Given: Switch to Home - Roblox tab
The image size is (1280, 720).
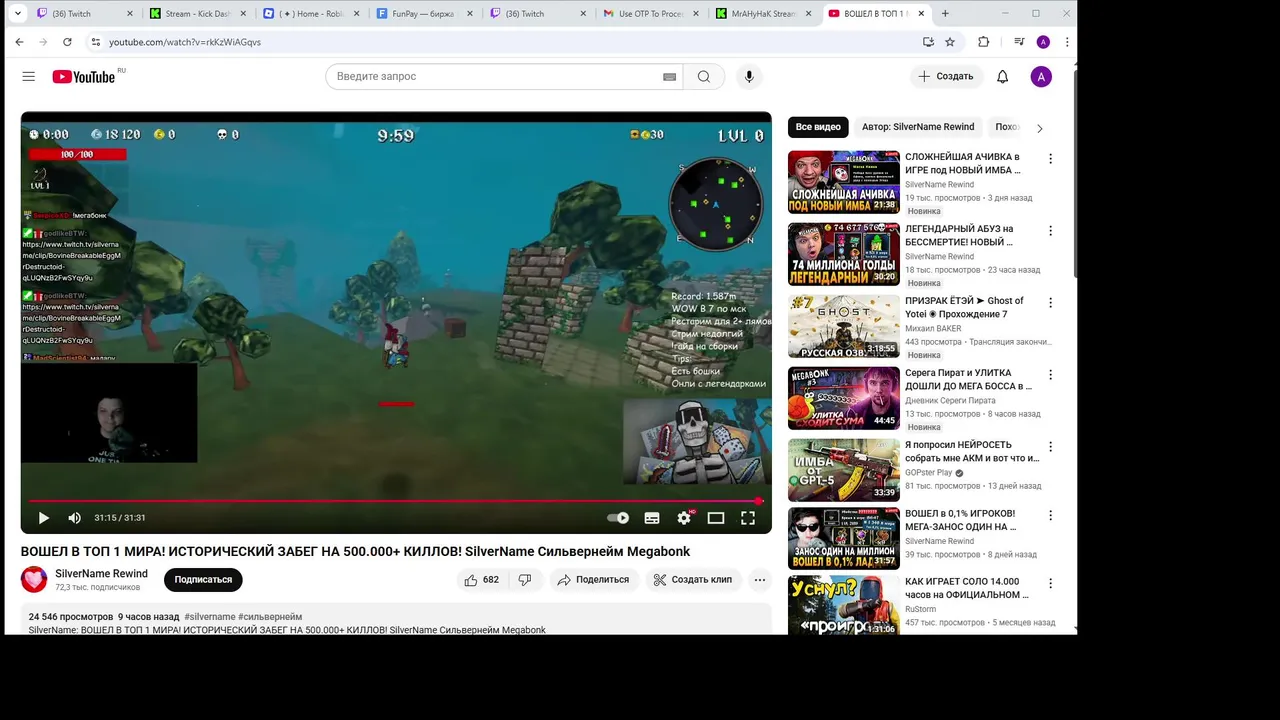Looking at the screenshot, I should pyautogui.click(x=311, y=14).
